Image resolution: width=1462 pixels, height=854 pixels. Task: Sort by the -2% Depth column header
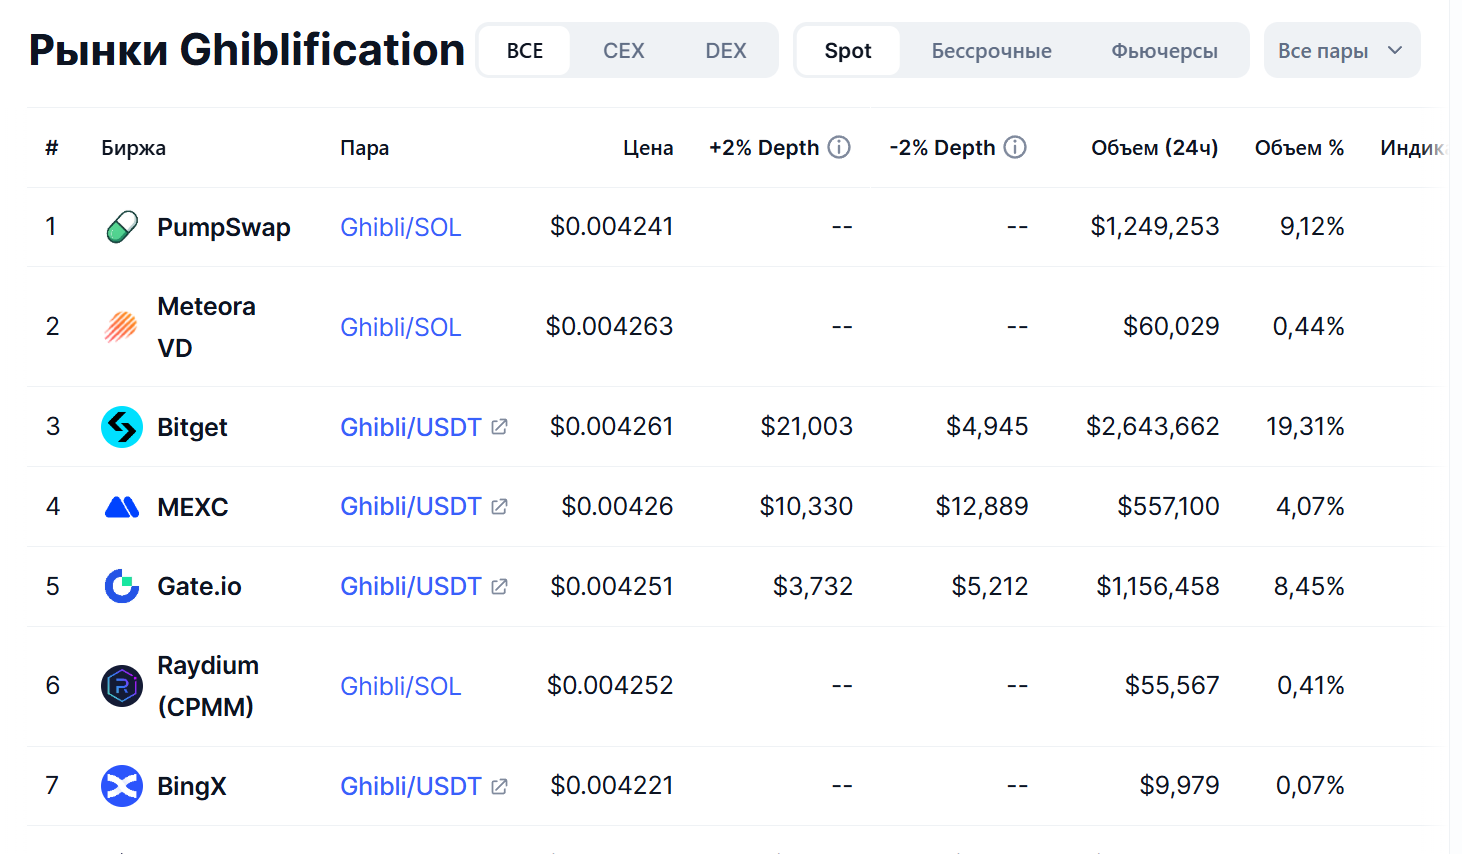(x=942, y=148)
